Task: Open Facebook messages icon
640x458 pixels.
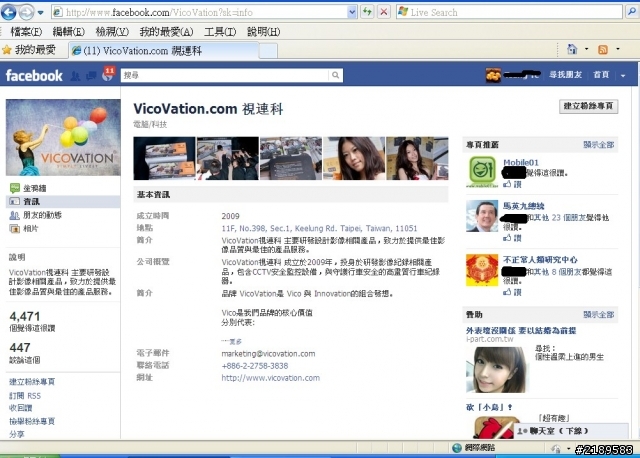Action: click(91, 76)
